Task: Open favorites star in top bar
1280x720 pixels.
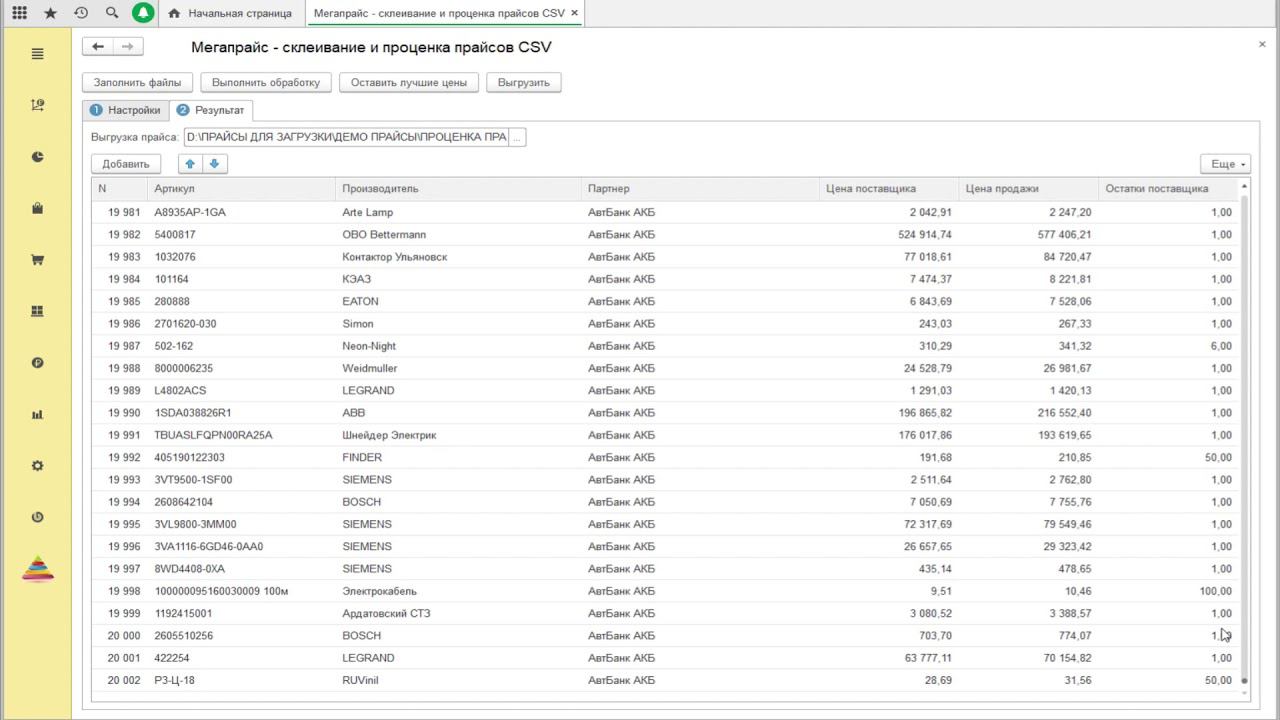Action: click(50, 13)
